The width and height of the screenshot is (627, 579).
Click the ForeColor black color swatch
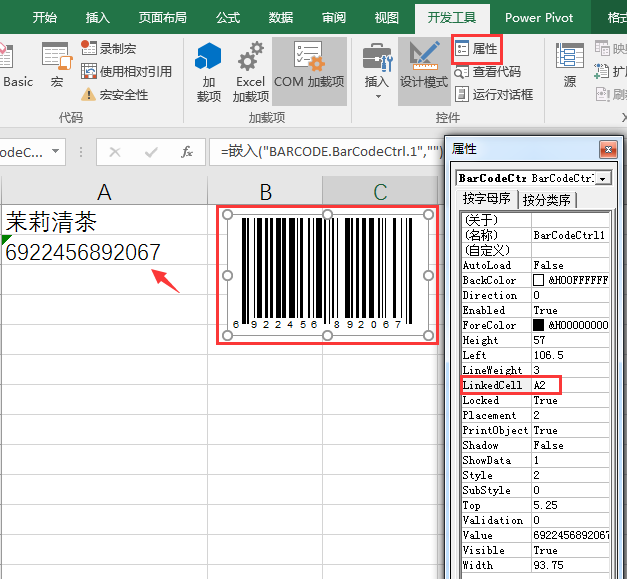coord(538,325)
